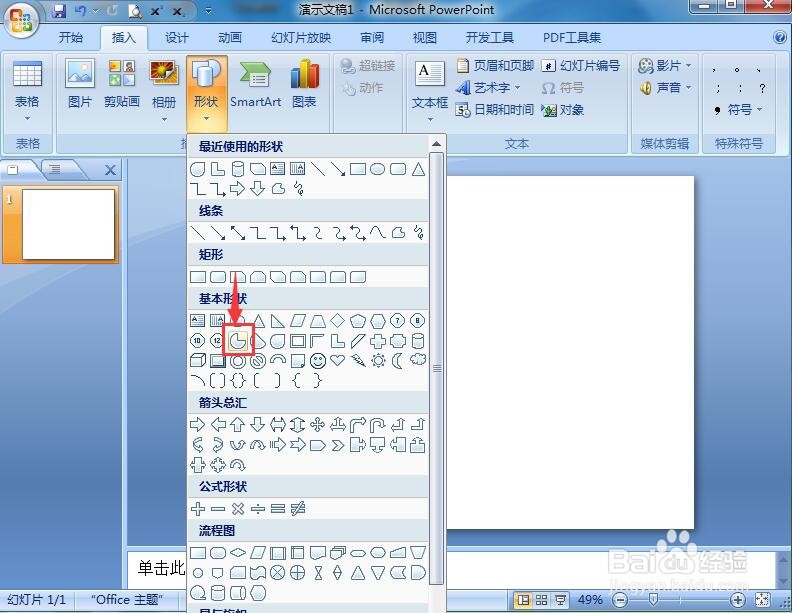Open the 声音 sound dropdown
The height and width of the screenshot is (613, 792).
pyautogui.click(x=688, y=88)
